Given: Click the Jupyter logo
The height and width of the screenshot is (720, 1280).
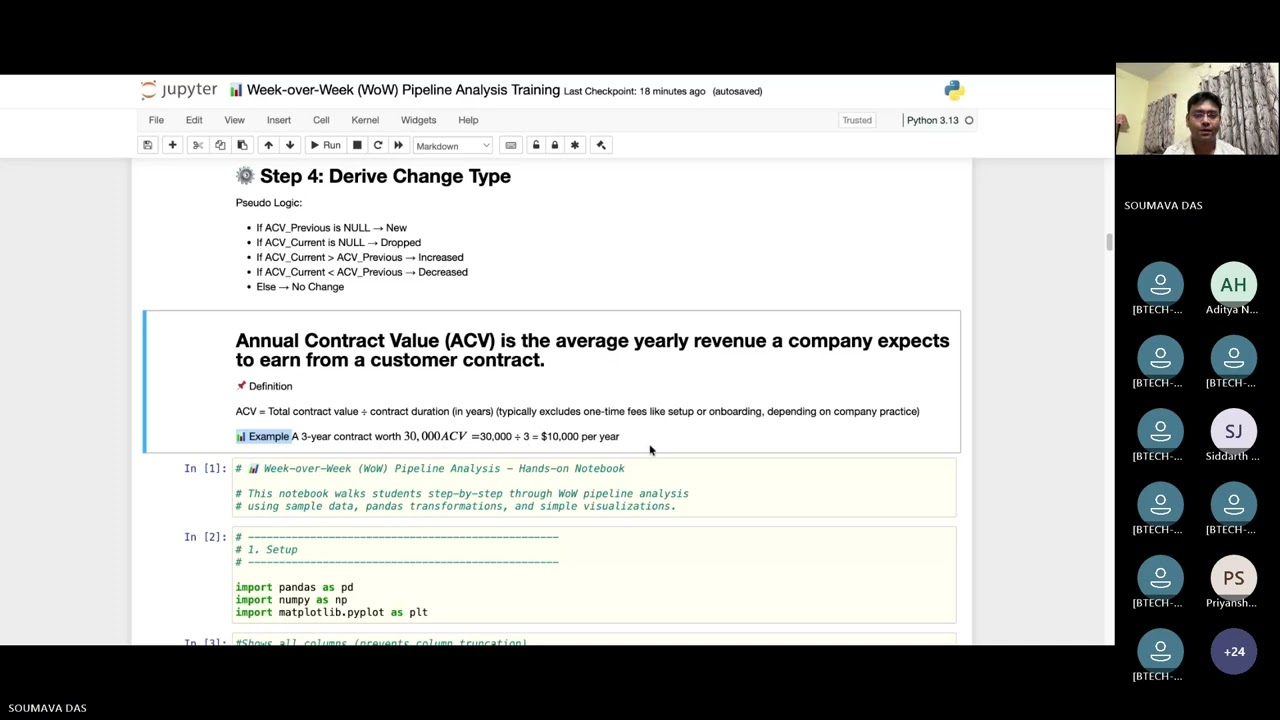Looking at the screenshot, I should [179, 90].
